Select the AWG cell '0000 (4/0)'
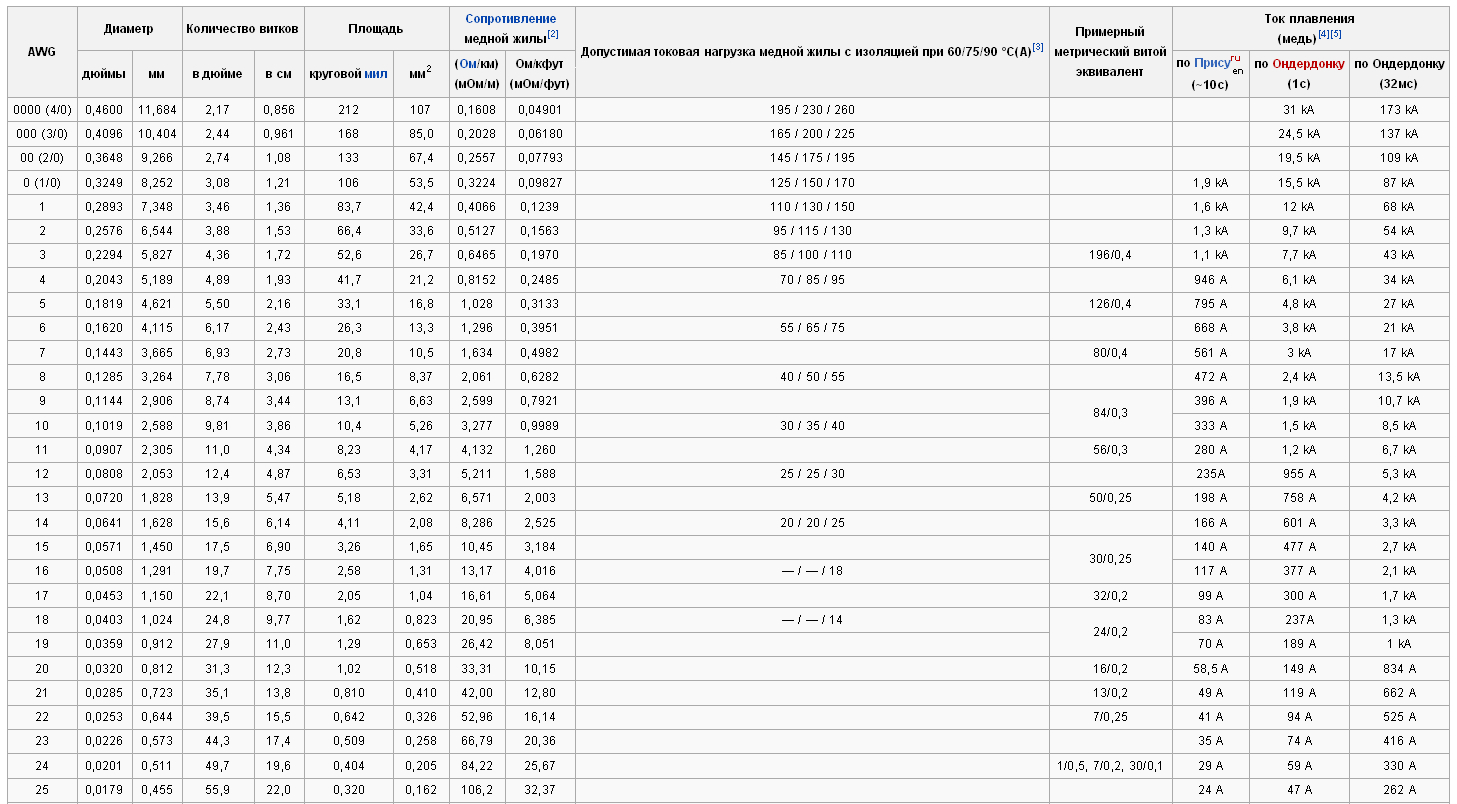 [41, 110]
